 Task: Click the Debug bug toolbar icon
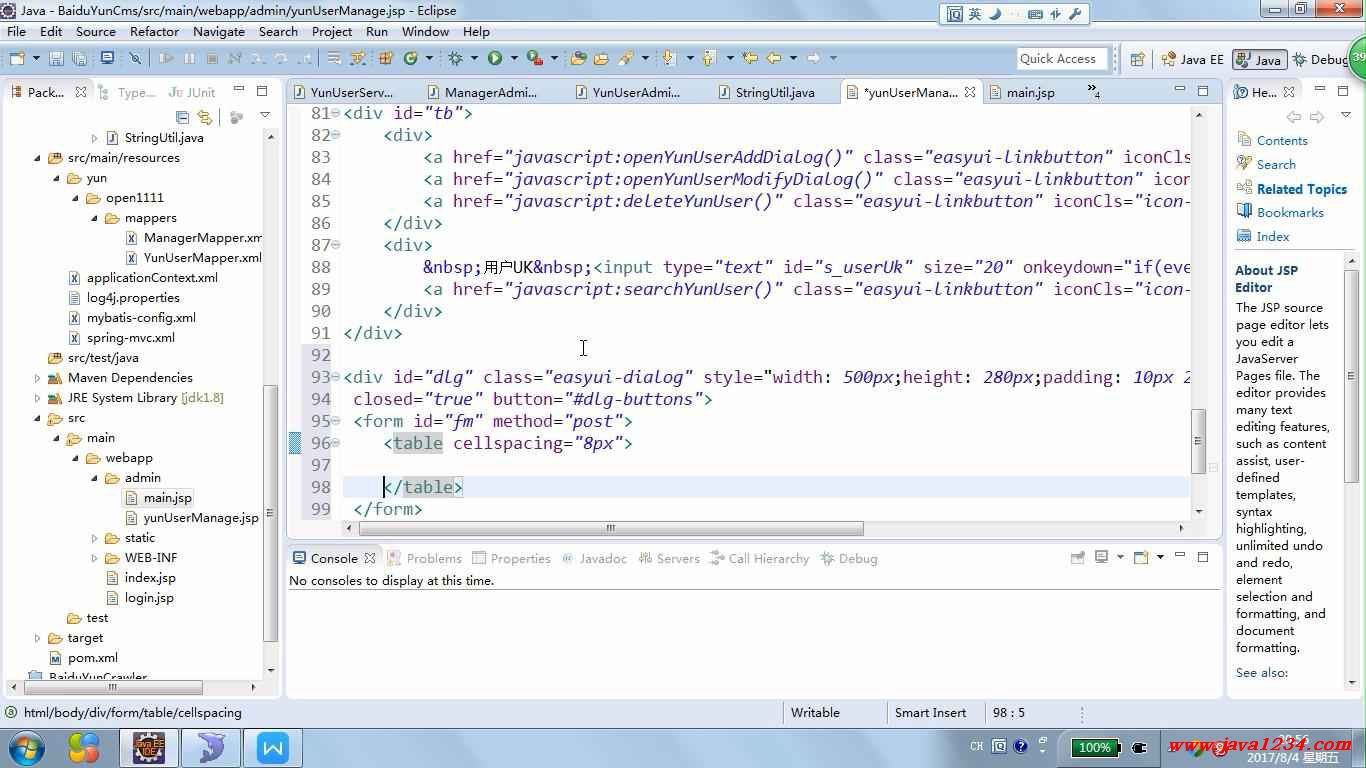point(455,58)
